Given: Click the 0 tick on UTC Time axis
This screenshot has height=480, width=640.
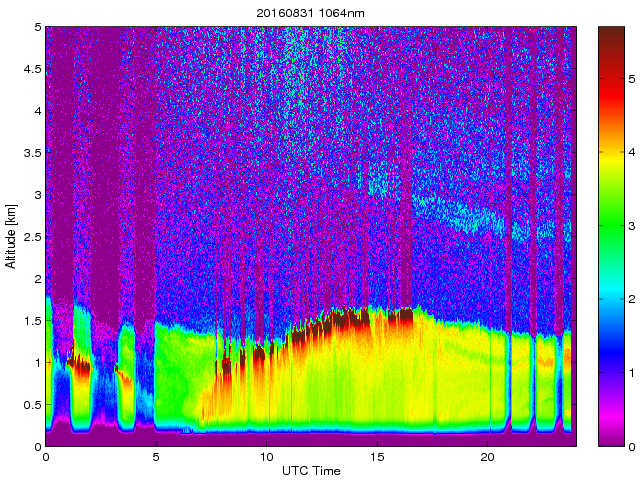Looking at the screenshot, I should [46, 456].
